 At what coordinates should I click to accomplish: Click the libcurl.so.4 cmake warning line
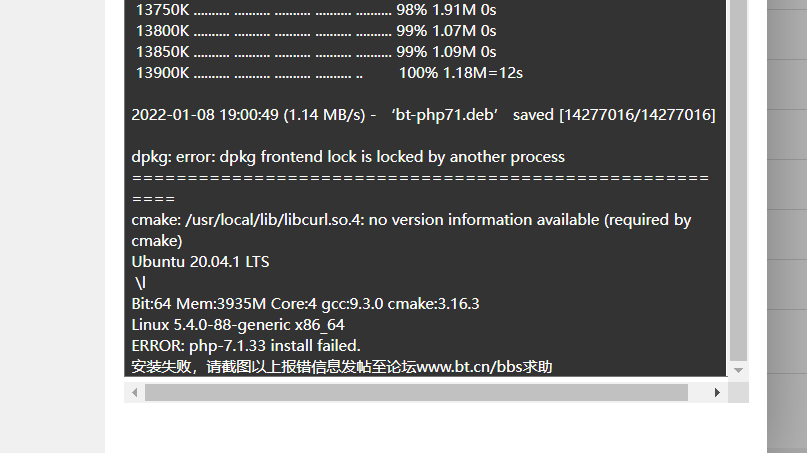pos(411,230)
